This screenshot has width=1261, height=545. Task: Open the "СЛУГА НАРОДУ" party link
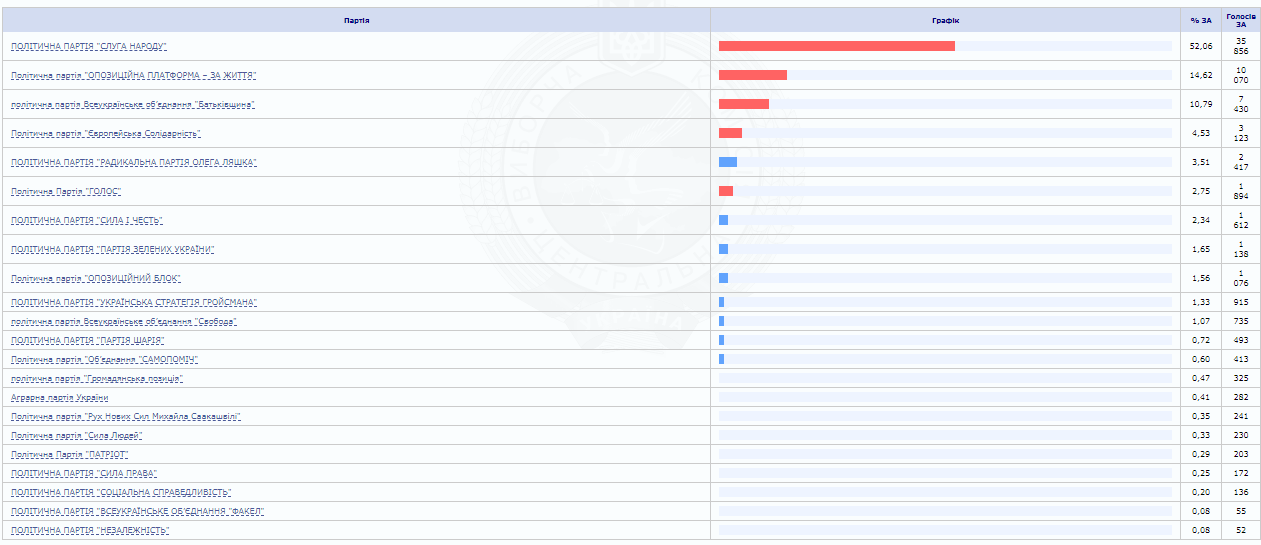[88, 47]
